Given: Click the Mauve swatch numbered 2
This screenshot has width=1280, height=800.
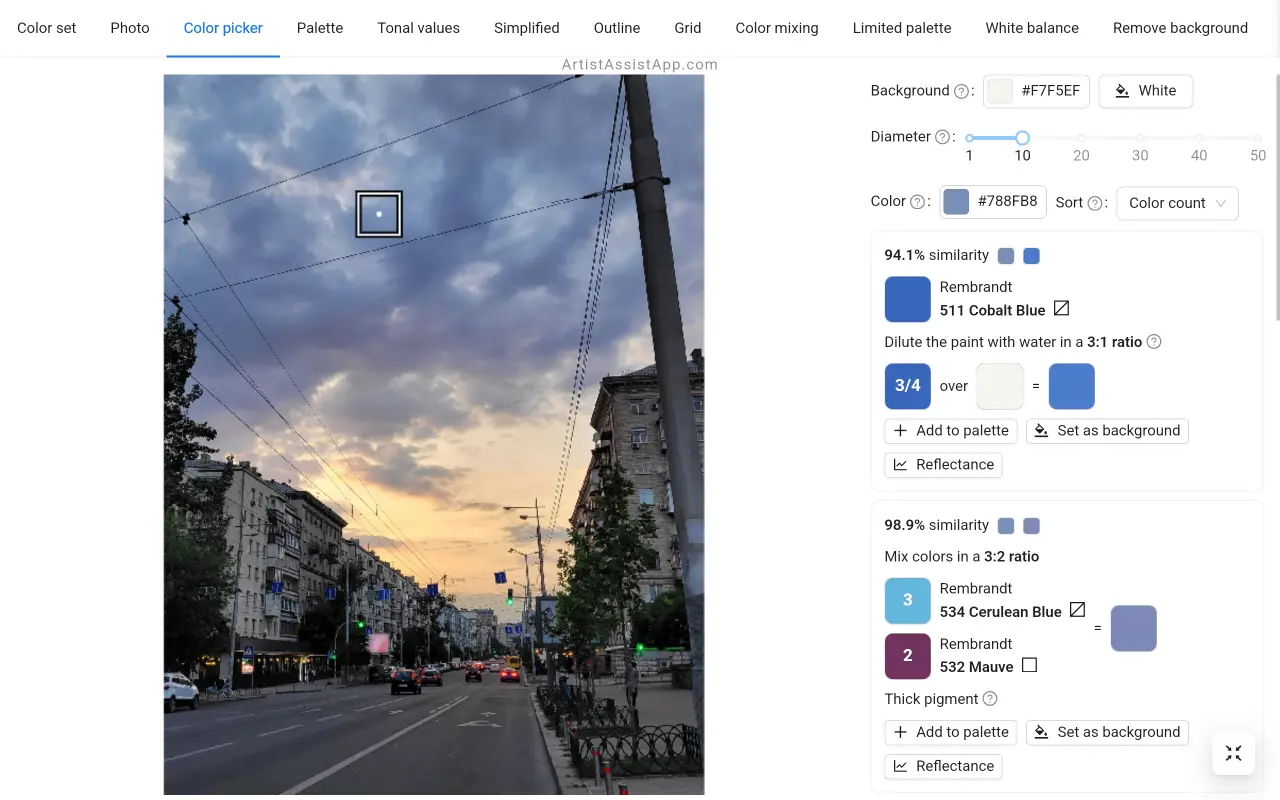Looking at the screenshot, I should coord(908,656).
